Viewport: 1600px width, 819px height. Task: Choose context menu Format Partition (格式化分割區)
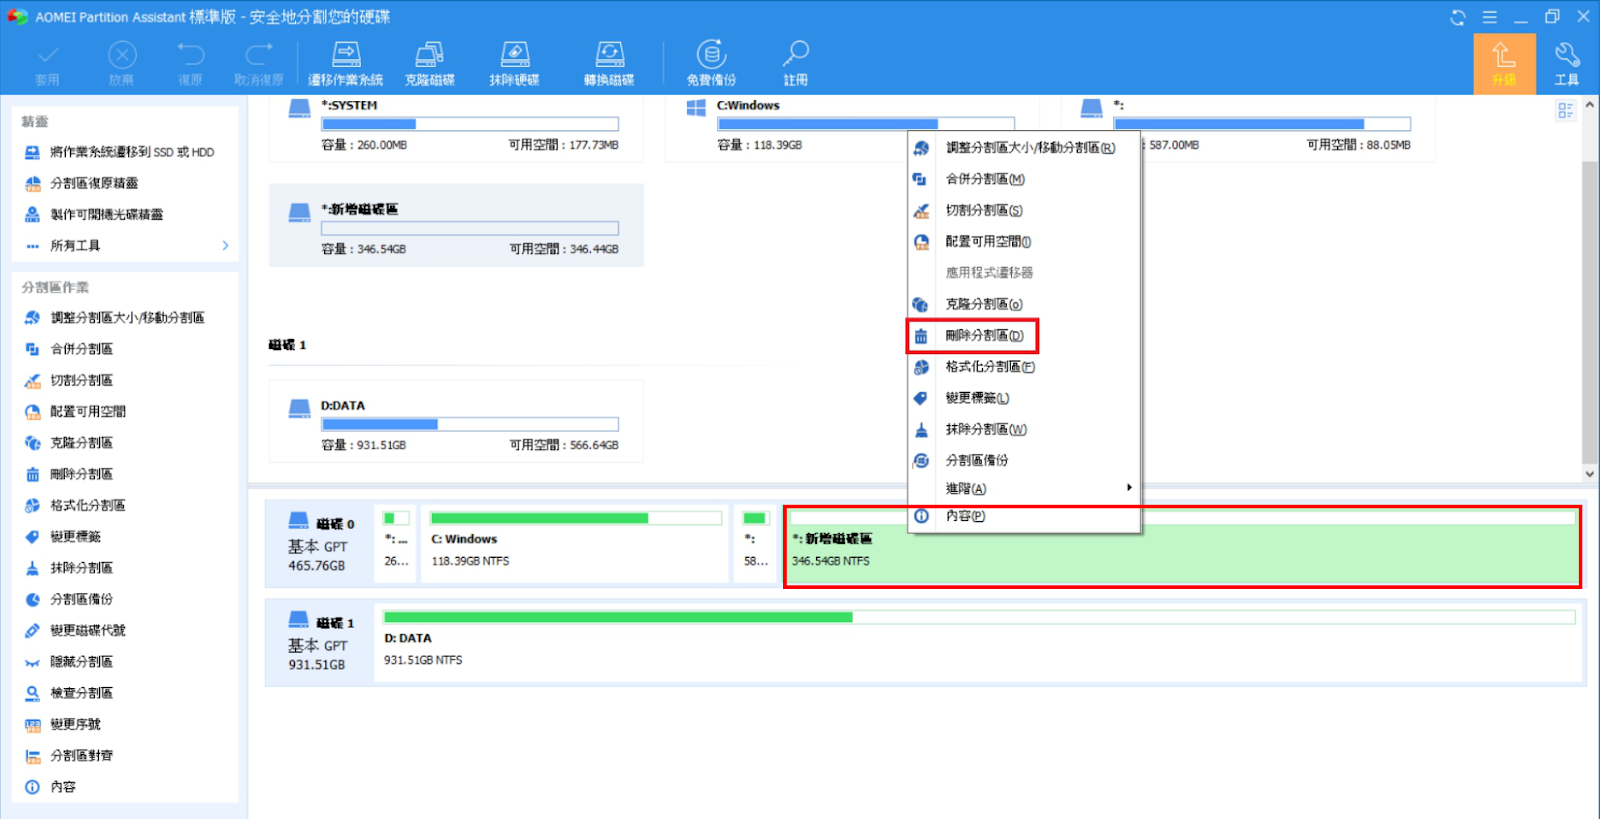coord(1024,367)
